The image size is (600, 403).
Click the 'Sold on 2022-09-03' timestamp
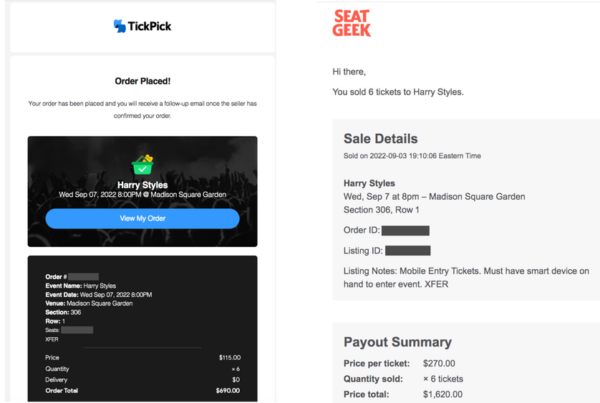pos(409,157)
